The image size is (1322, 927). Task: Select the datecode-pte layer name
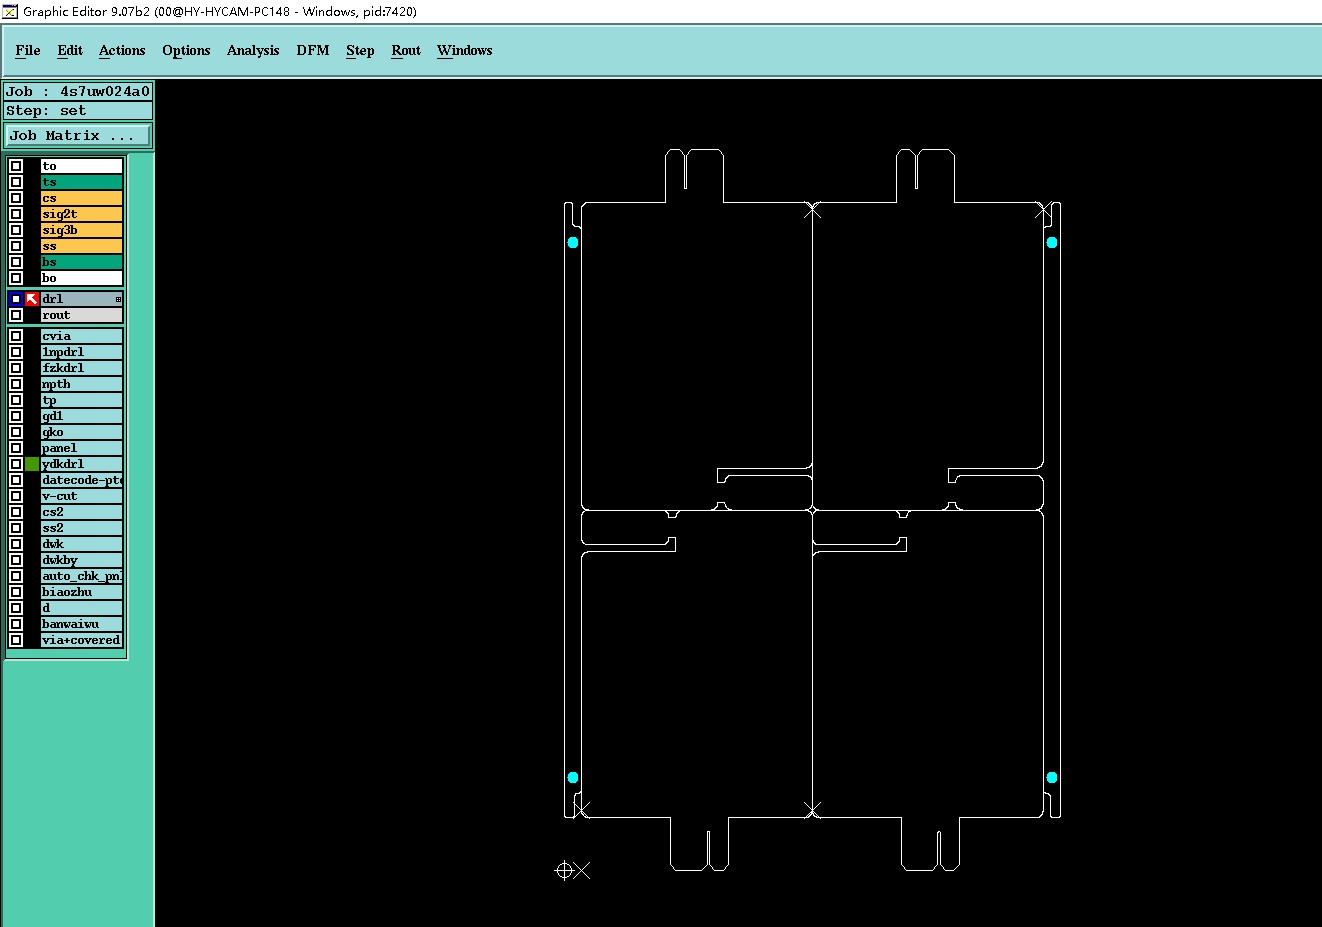[82, 480]
